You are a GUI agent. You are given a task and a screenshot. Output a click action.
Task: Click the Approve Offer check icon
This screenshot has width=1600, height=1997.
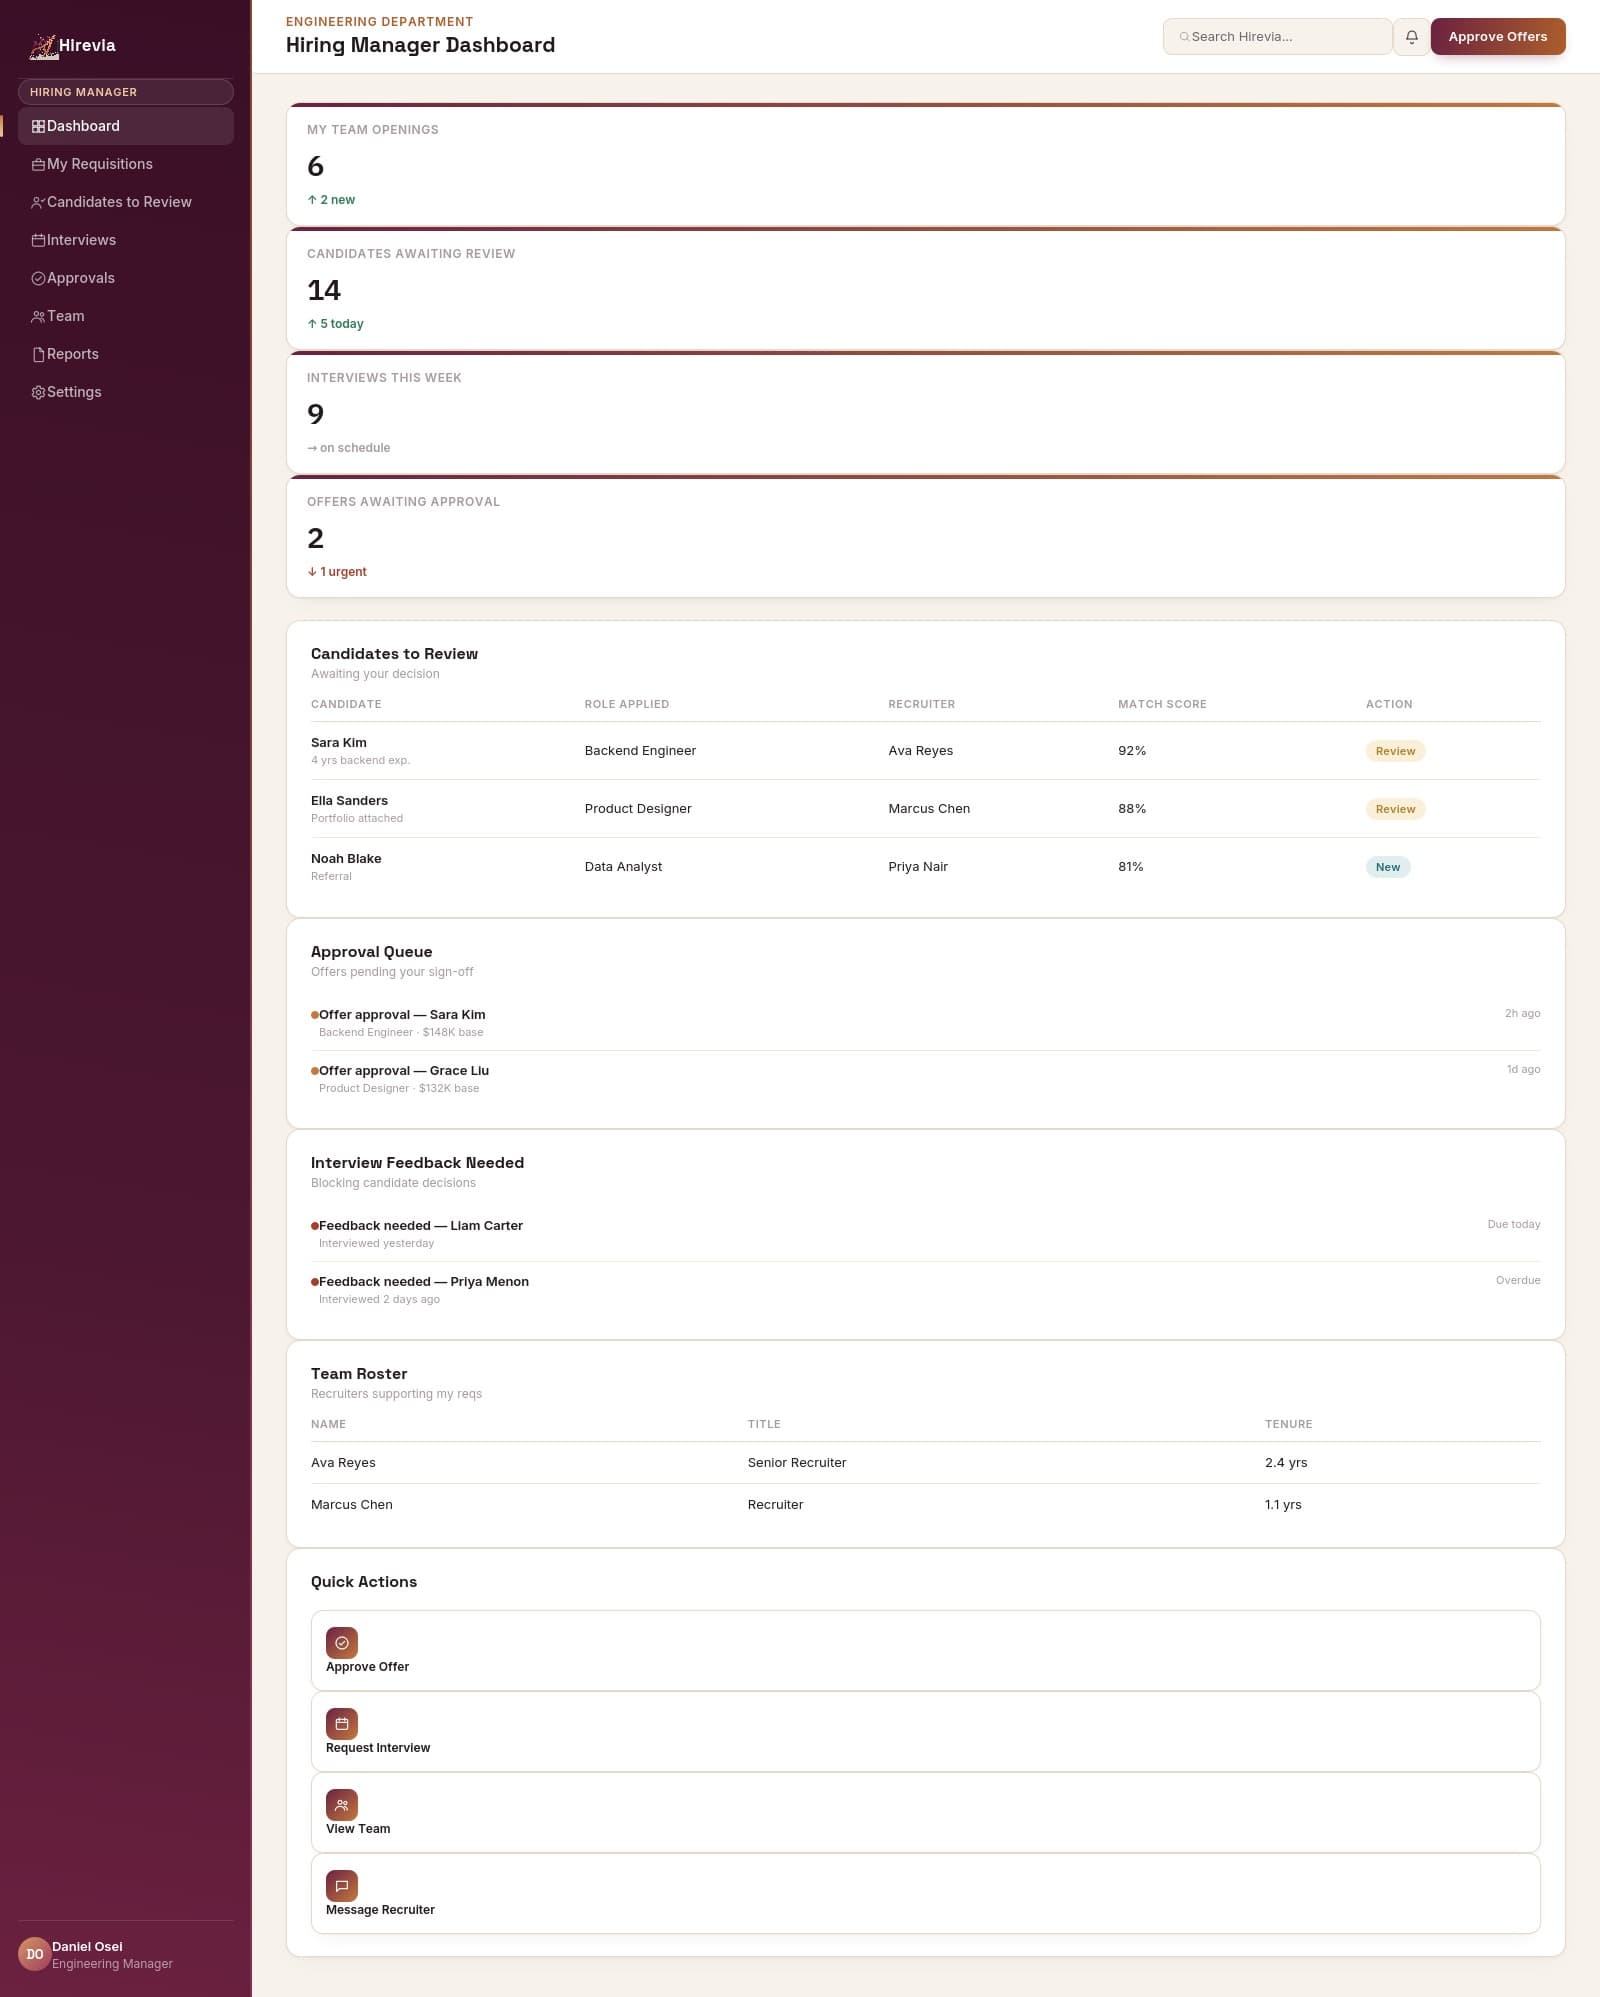point(342,1642)
